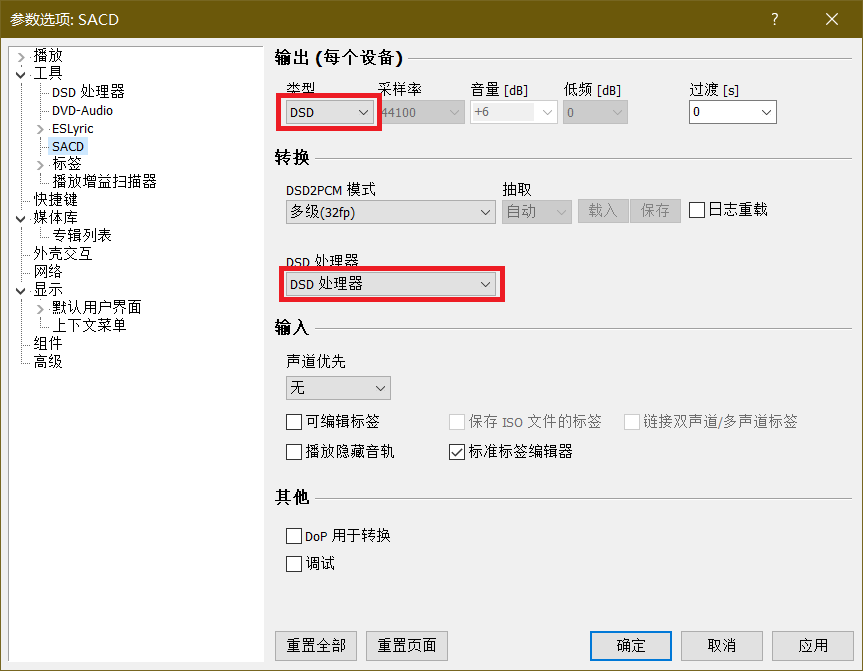
Task: Enable DoP 用于转换 checkbox
Action: click(294, 536)
